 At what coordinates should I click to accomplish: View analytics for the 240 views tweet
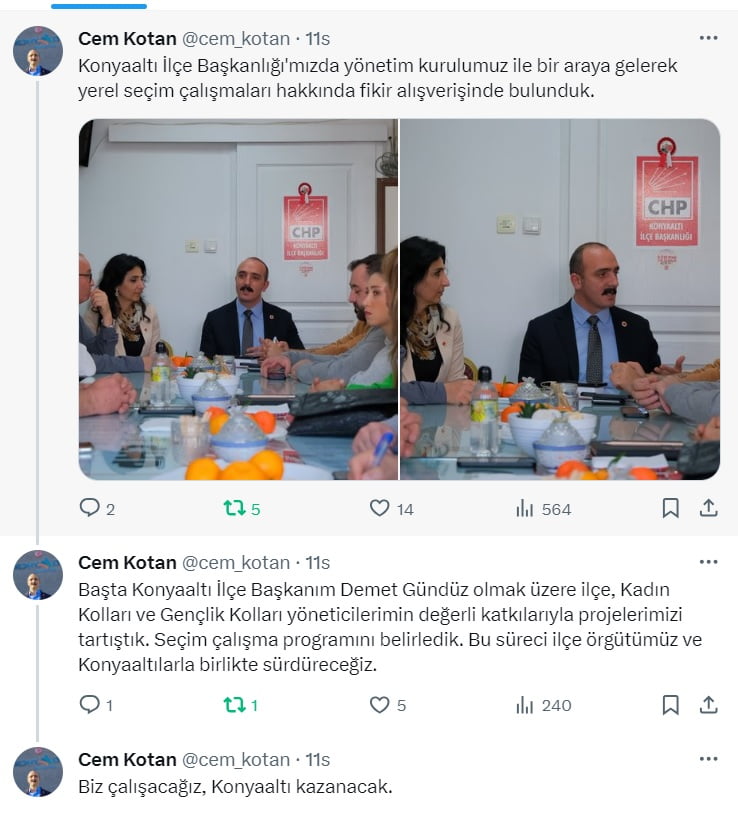point(525,705)
